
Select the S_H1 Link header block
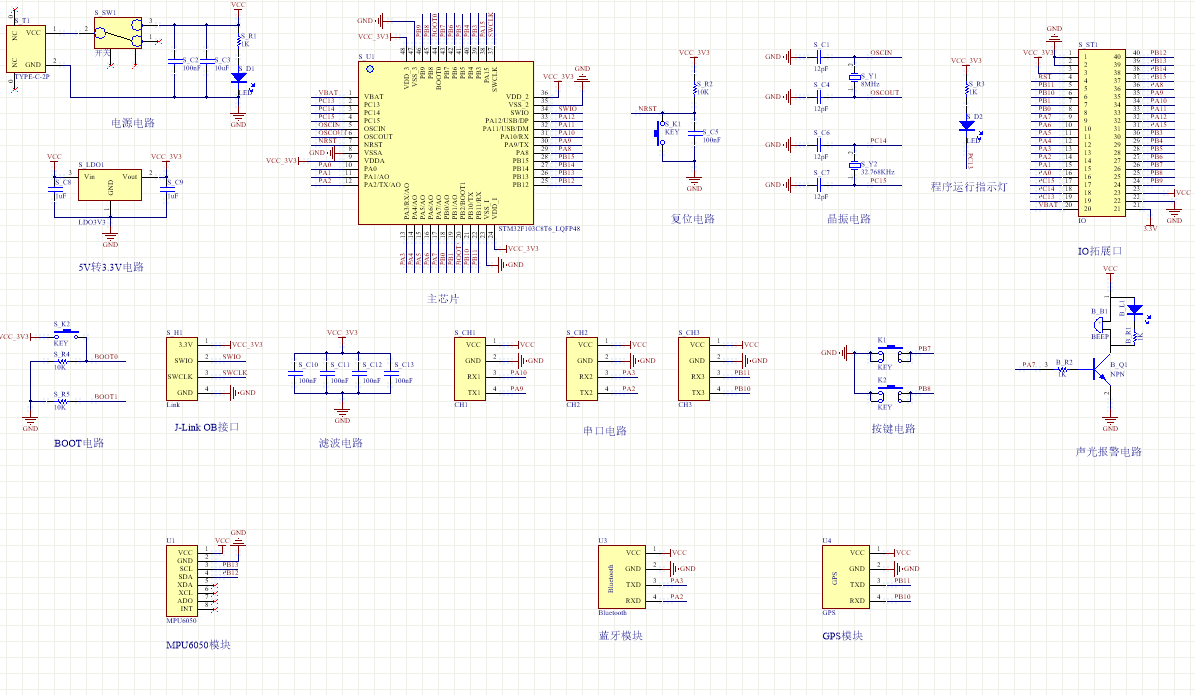[x=181, y=369]
